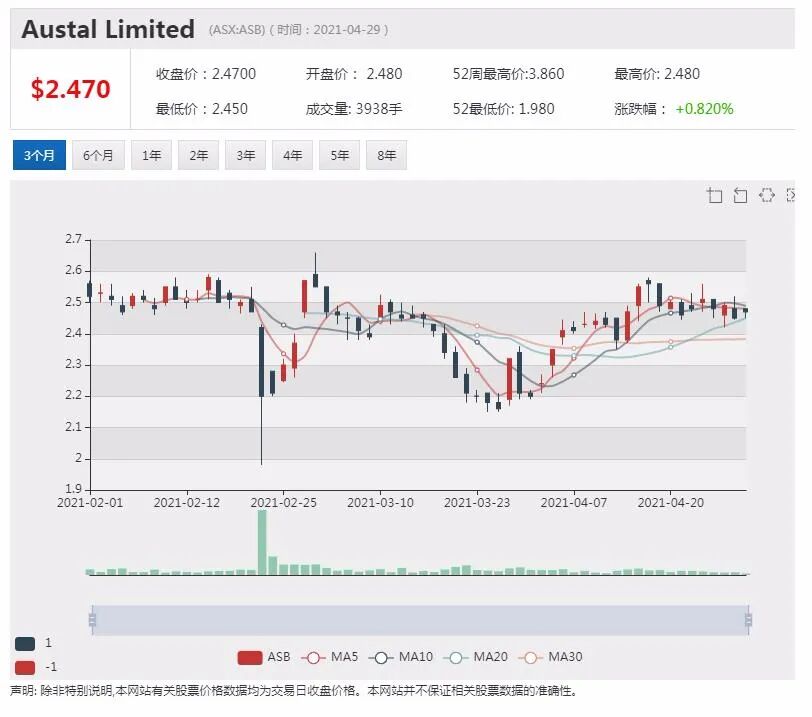The height and width of the screenshot is (717, 812).
Task: Select the 3个月 time range tab
Action: point(39,155)
